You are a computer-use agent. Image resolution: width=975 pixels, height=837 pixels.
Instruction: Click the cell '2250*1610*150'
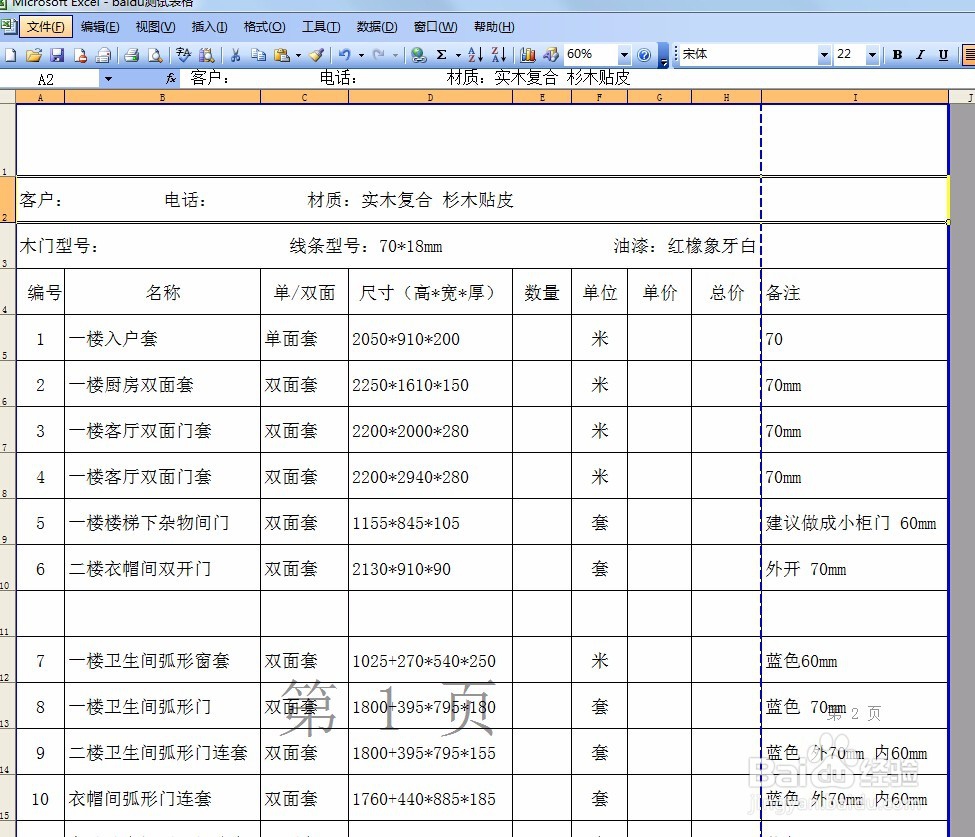(x=430, y=384)
